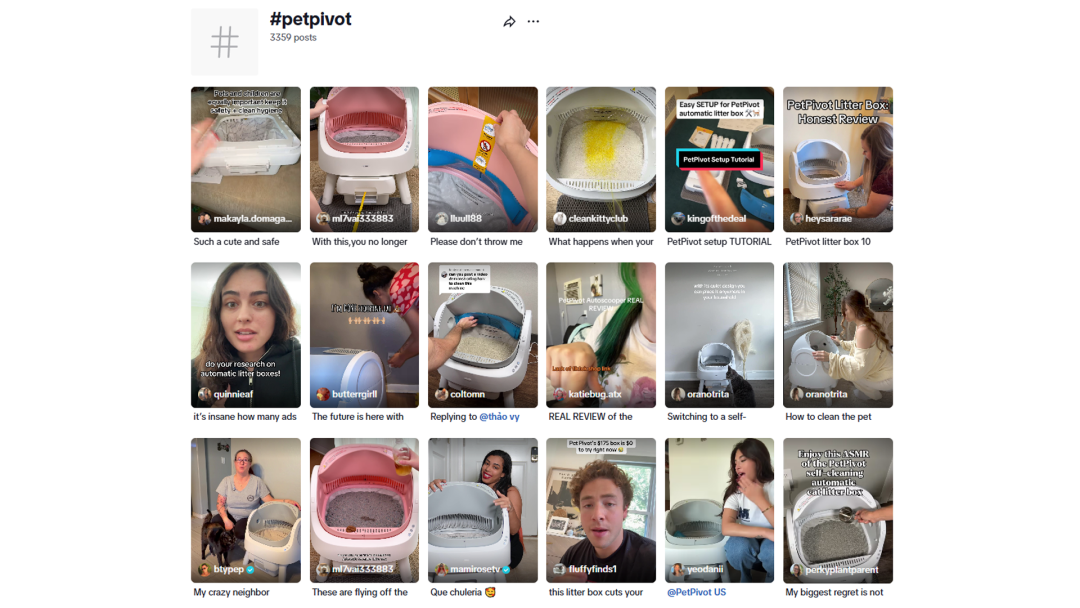Open the @PetPivot US mention link

click(696, 592)
